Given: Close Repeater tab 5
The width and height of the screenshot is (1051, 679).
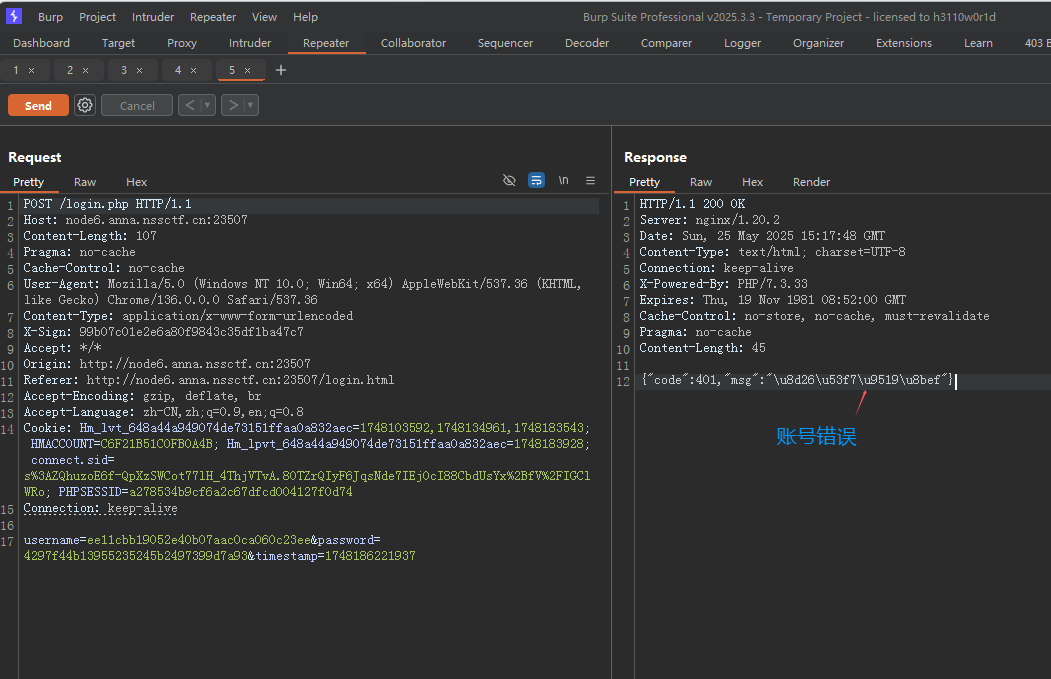Looking at the screenshot, I should click(248, 70).
